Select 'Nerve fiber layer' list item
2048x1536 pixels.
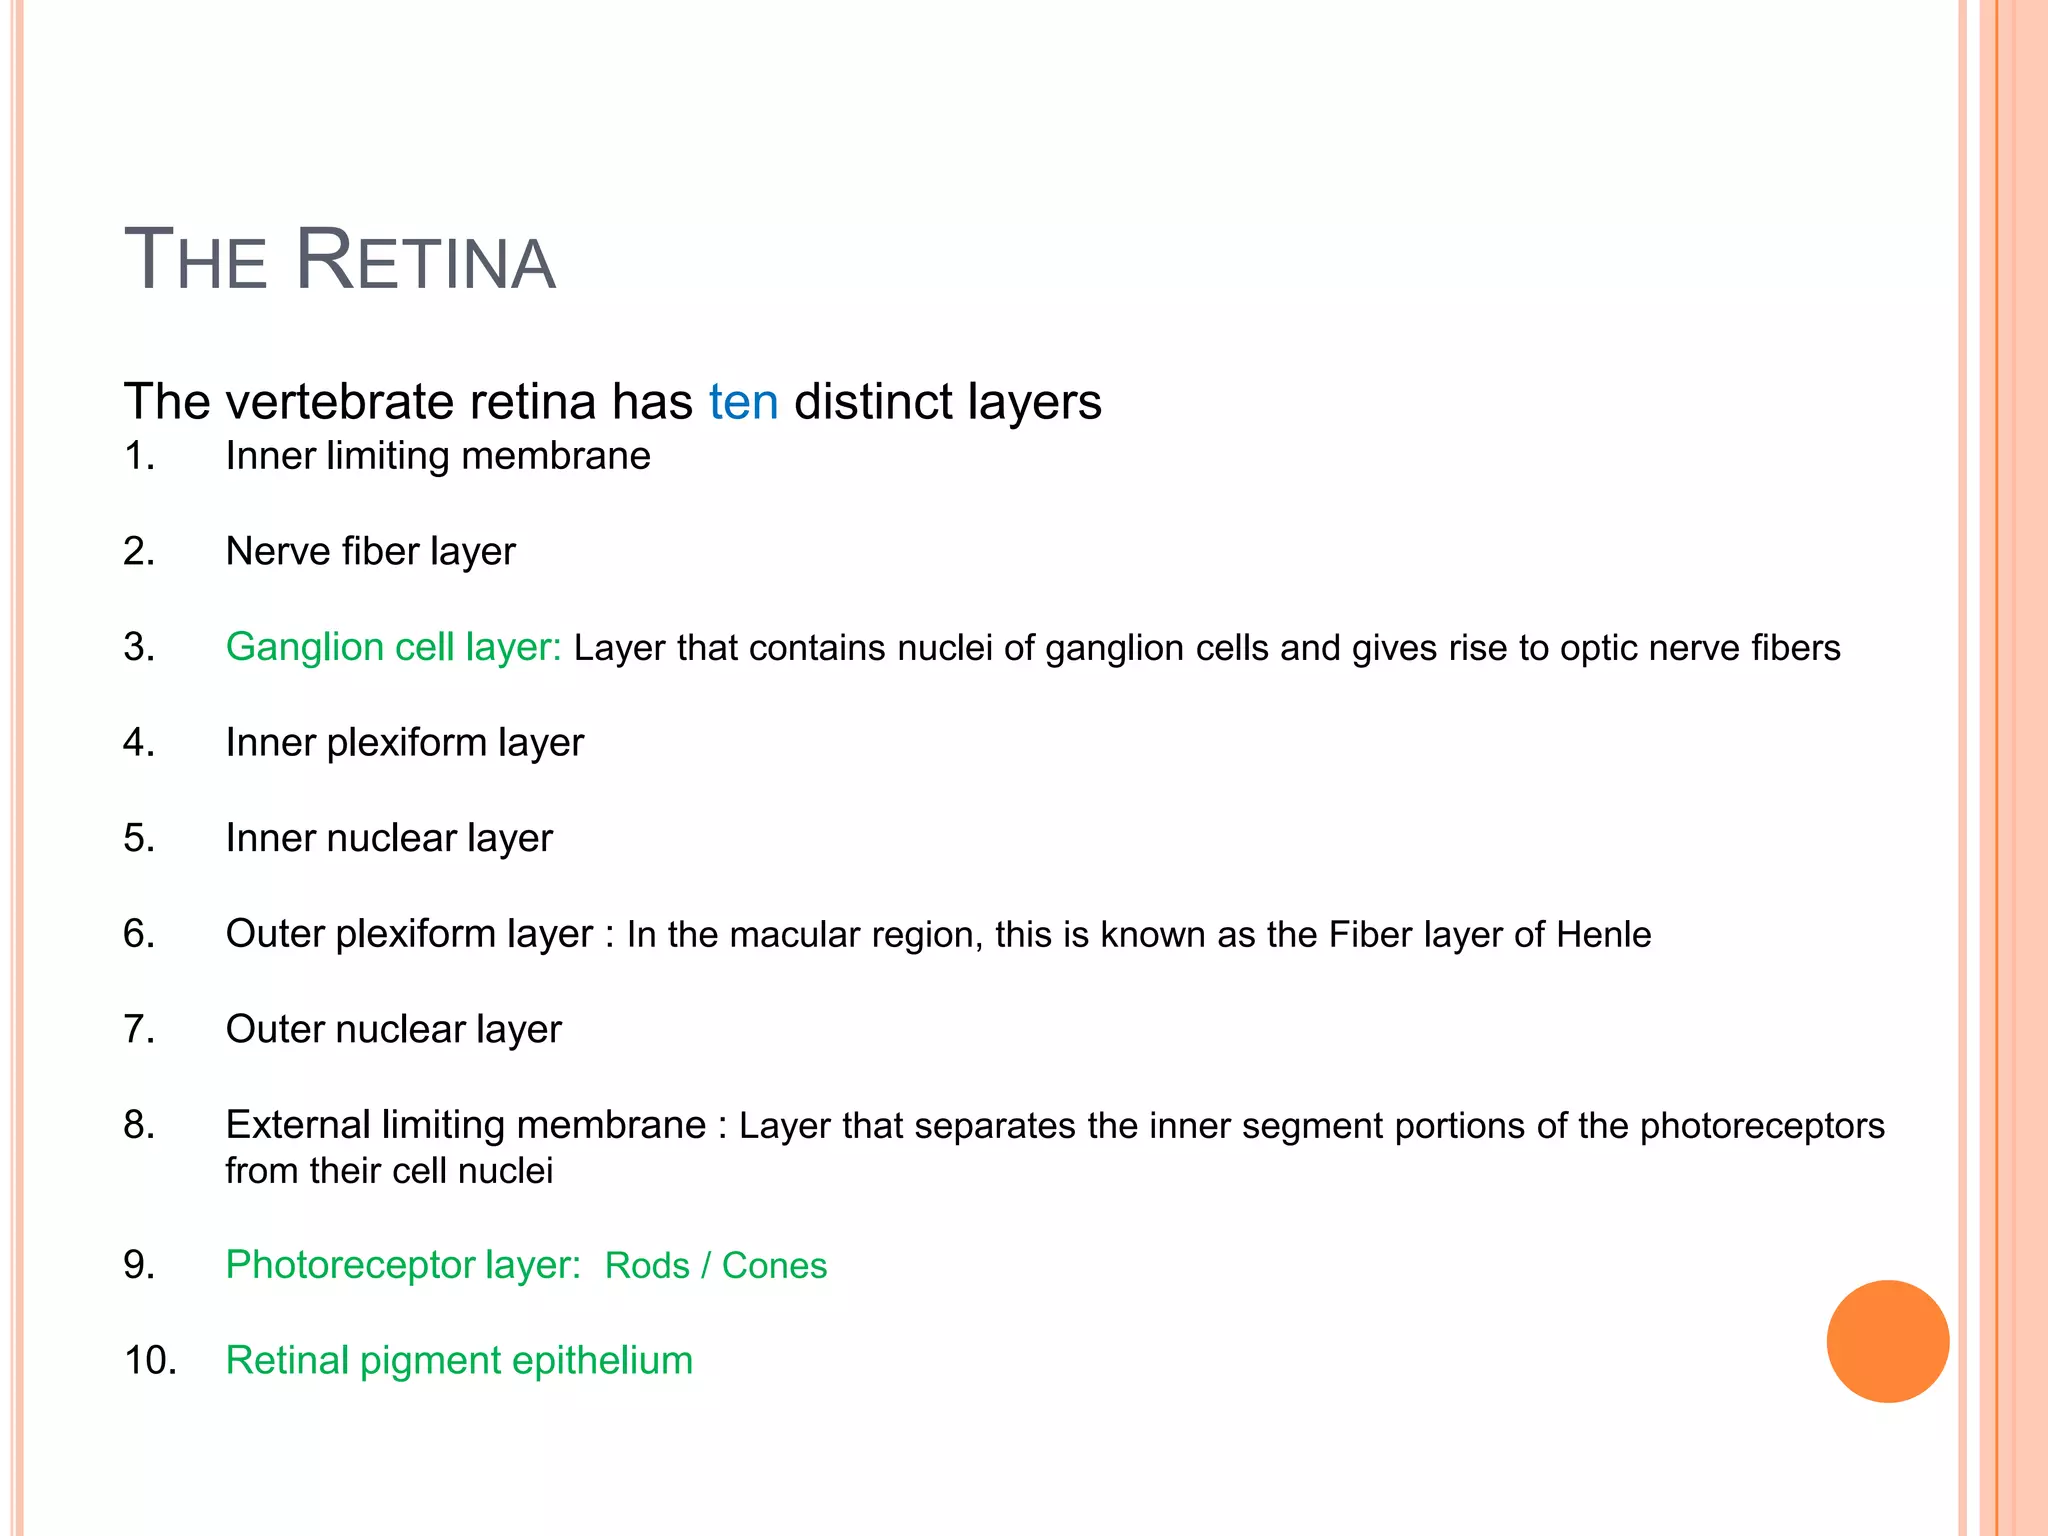click(x=370, y=551)
